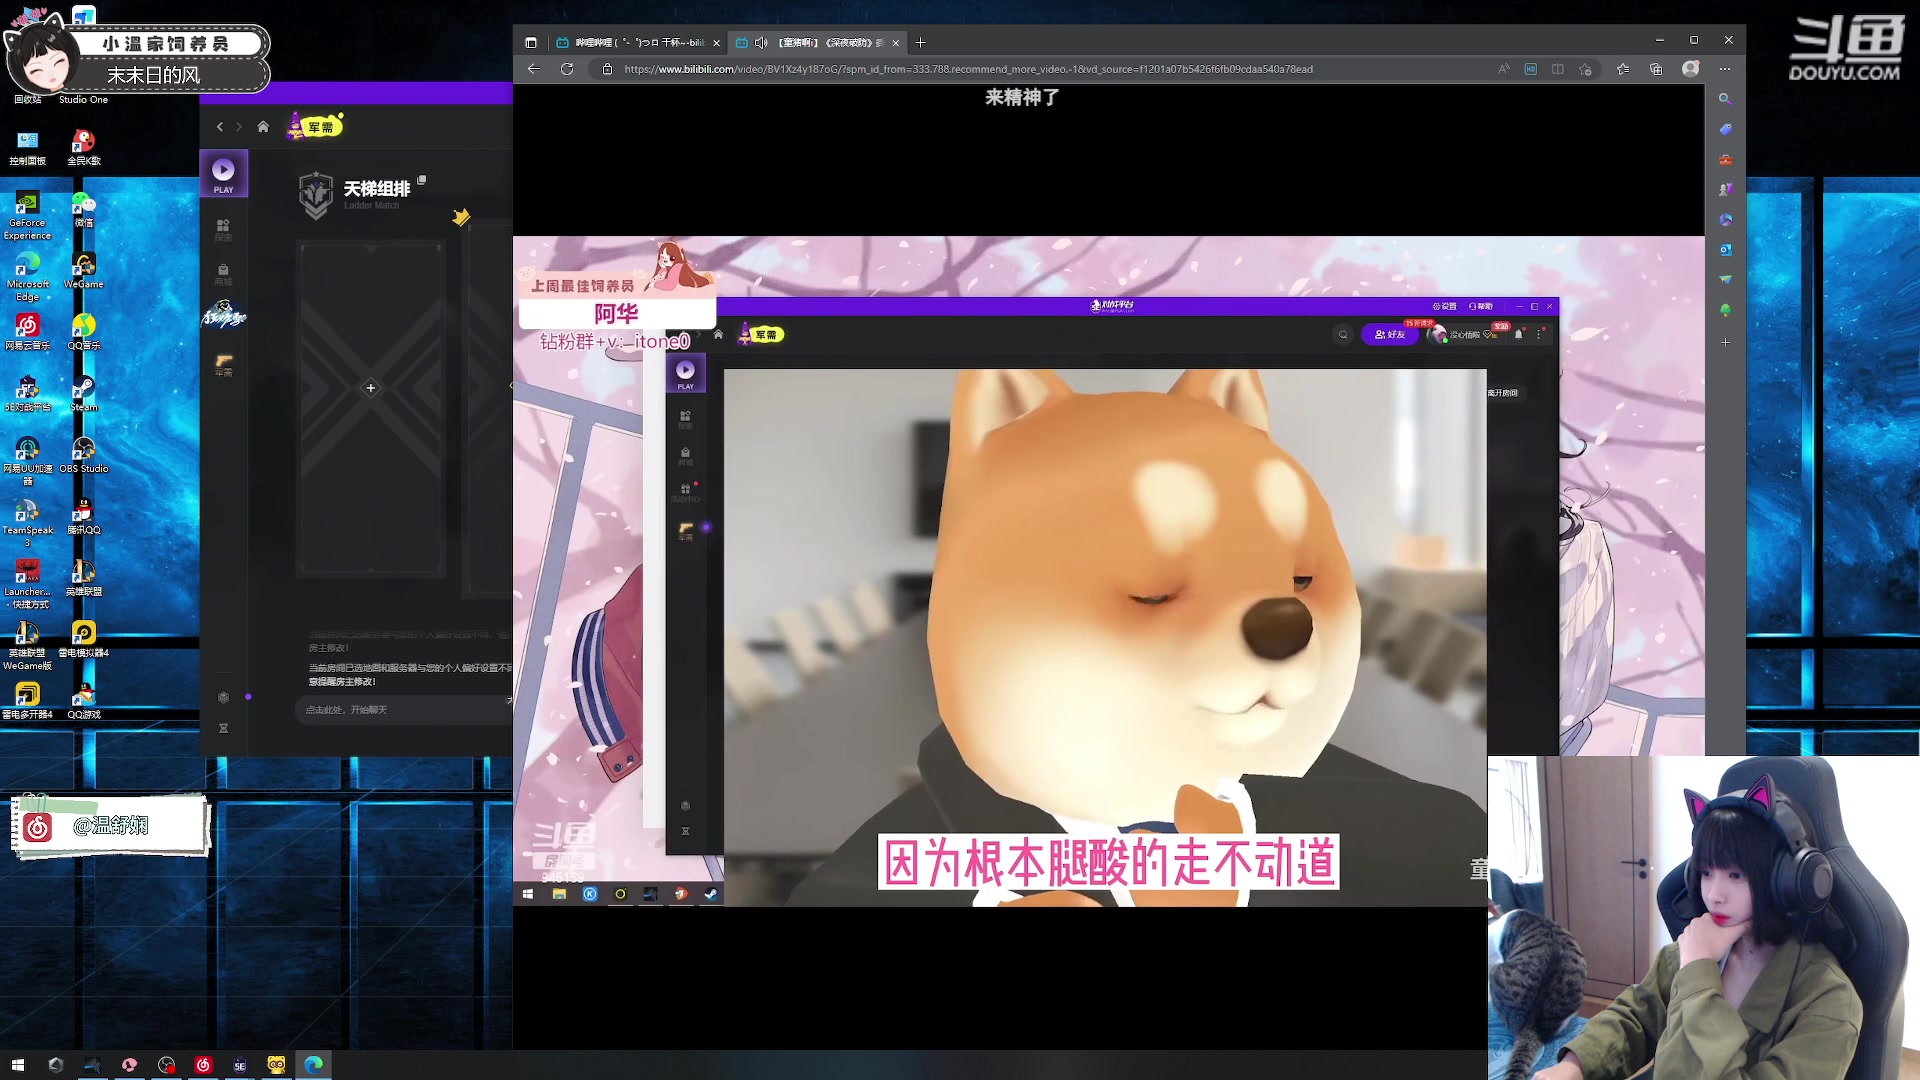Open the GeForce Experience desktop shortcut
Screen dimensions: 1920x1080
[27, 215]
